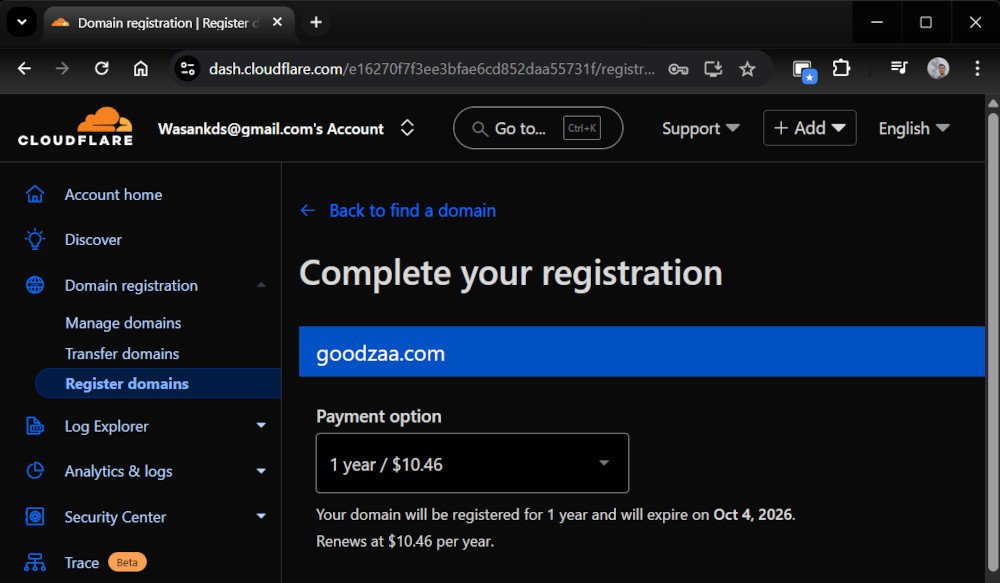Screen dimensions: 1000x583
Task: Expand the account switcher chevrons
Action: [x=407, y=128]
